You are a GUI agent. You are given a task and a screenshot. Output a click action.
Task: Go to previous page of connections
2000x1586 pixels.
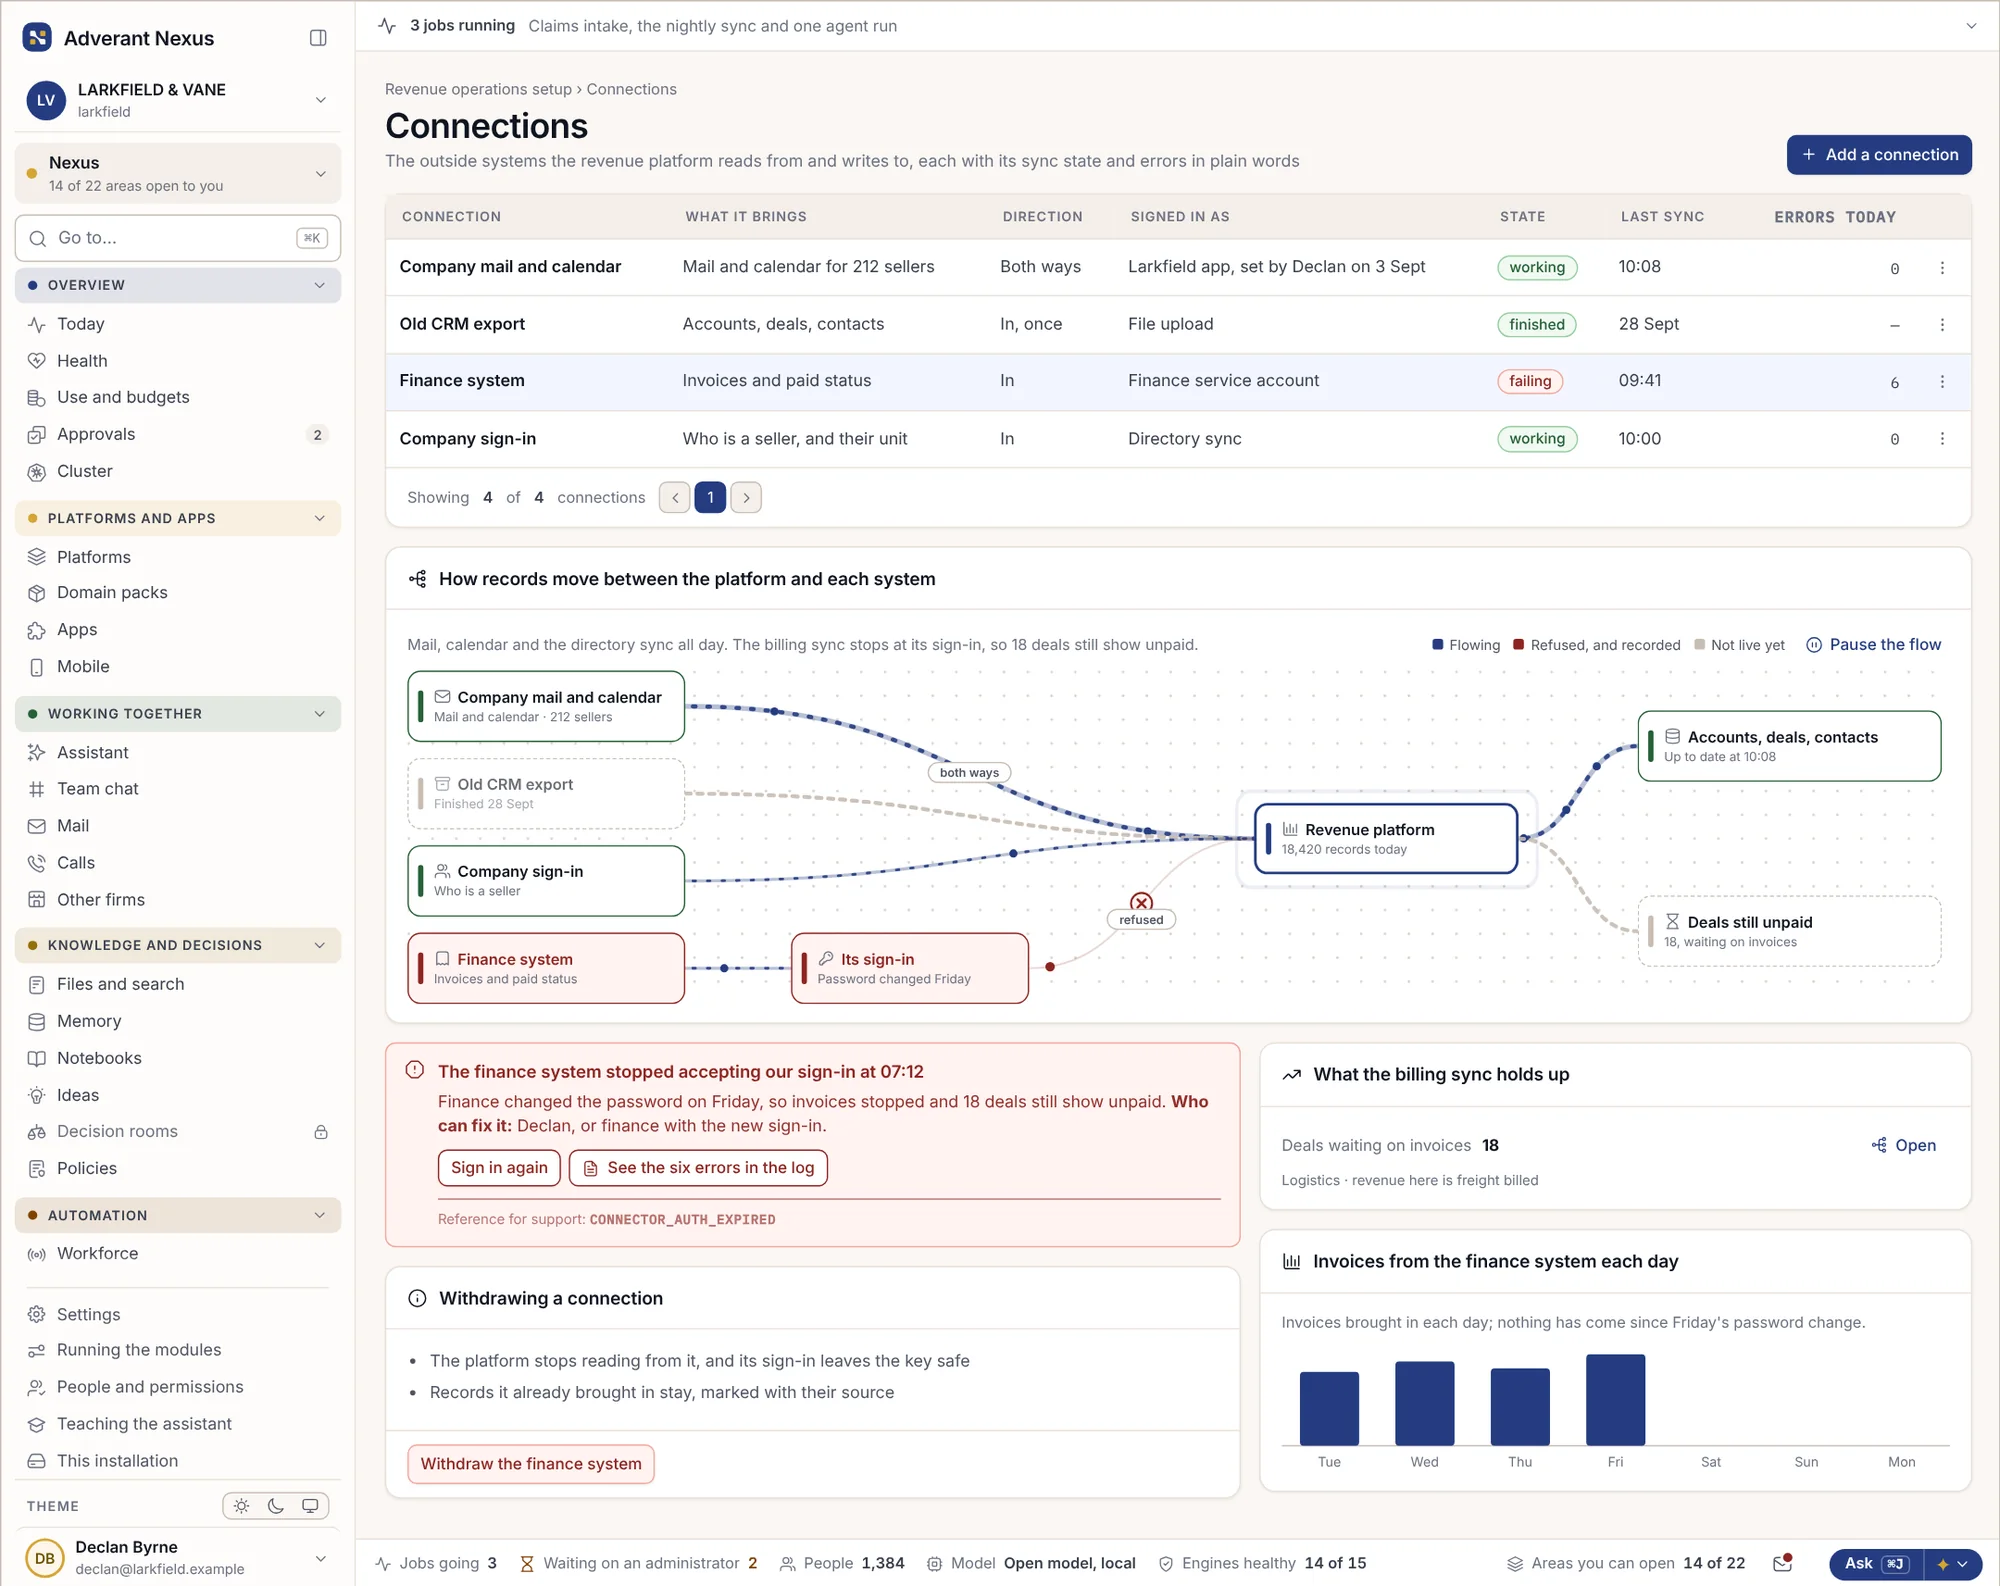[675, 498]
